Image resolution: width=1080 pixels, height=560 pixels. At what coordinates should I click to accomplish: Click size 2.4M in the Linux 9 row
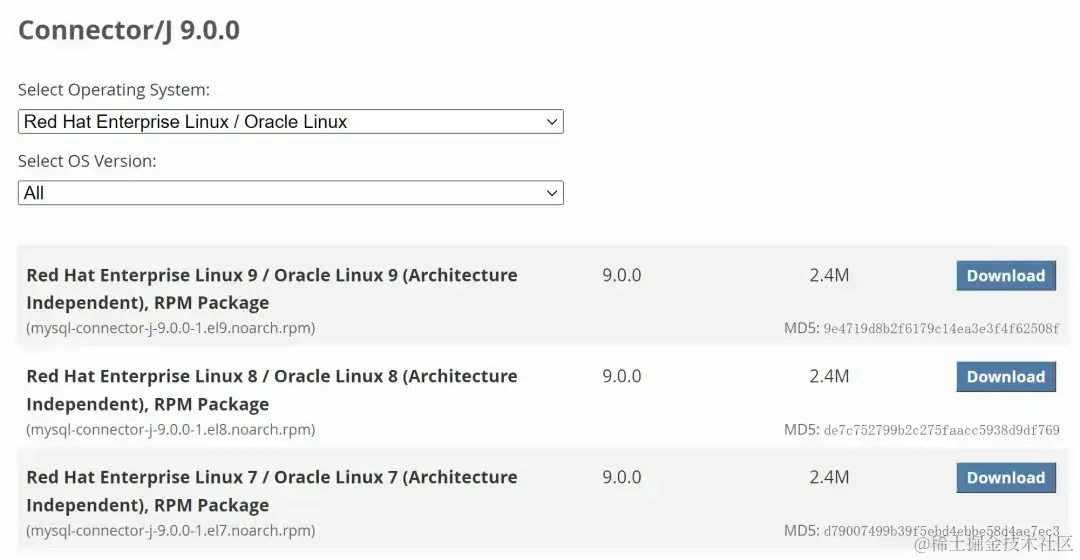pos(829,276)
